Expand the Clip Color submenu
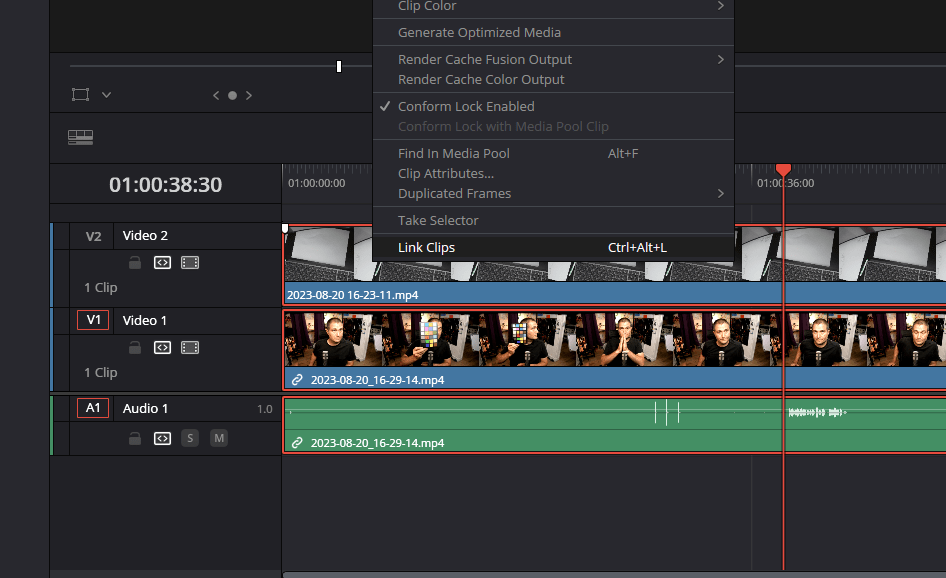 (553, 7)
